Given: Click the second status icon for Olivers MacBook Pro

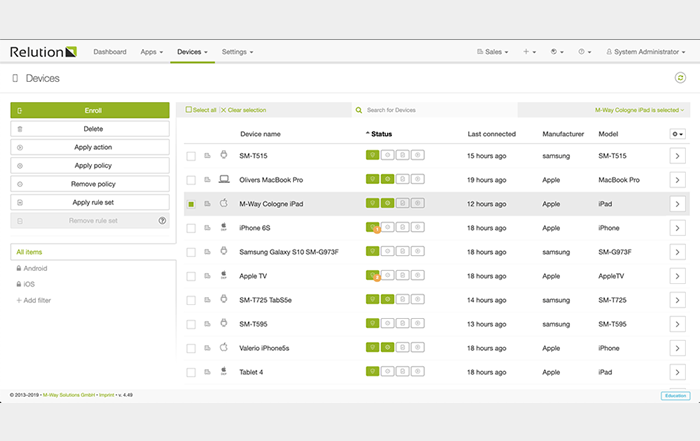Looking at the screenshot, I should click(x=387, y=179).
